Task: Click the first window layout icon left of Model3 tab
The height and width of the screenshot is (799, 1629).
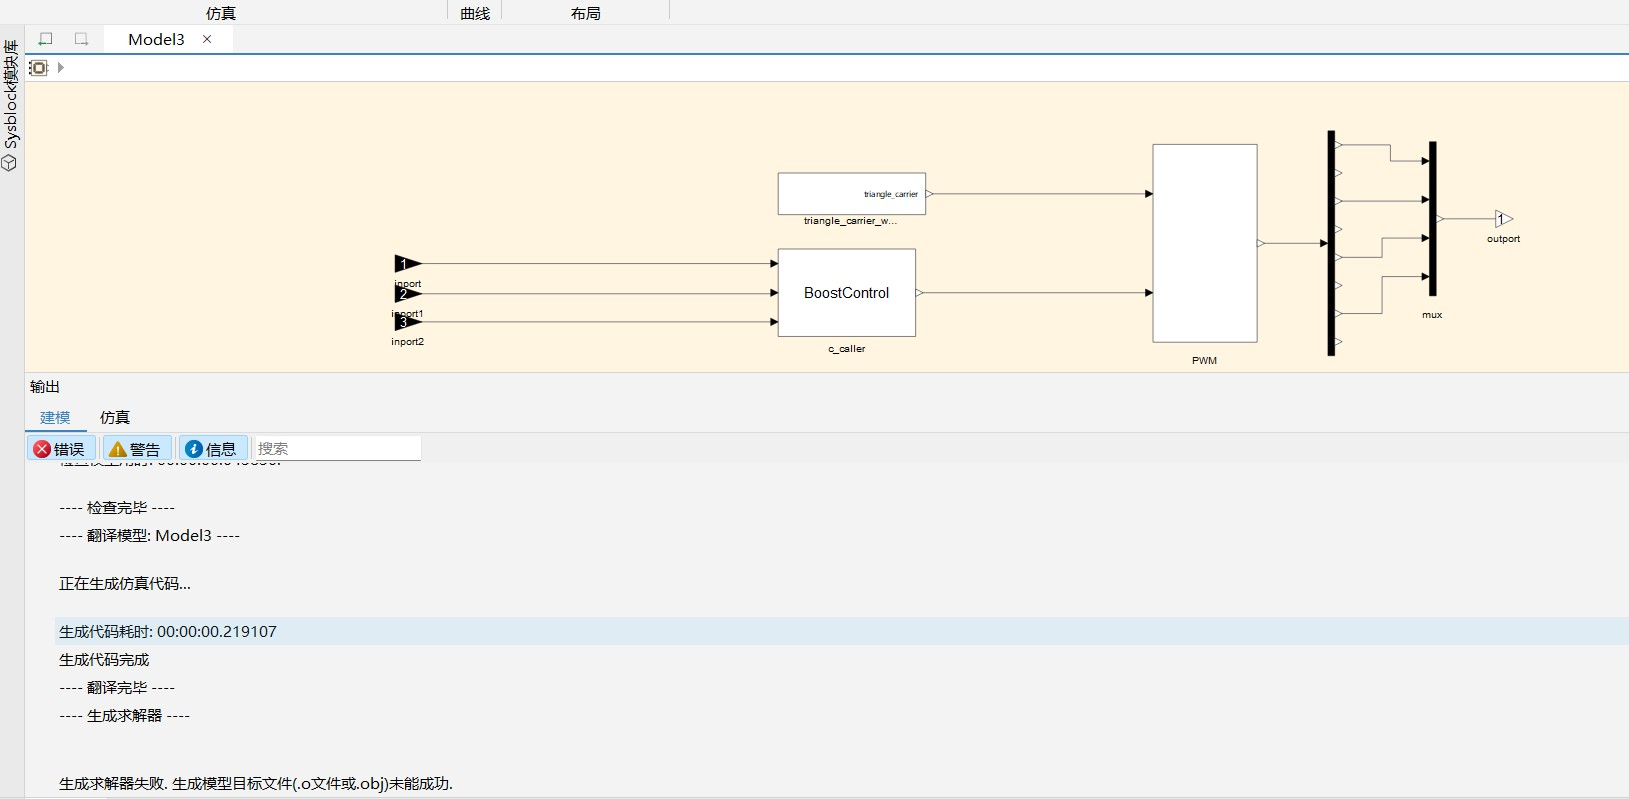Action: pyautogui.click(x=45, y=39)
